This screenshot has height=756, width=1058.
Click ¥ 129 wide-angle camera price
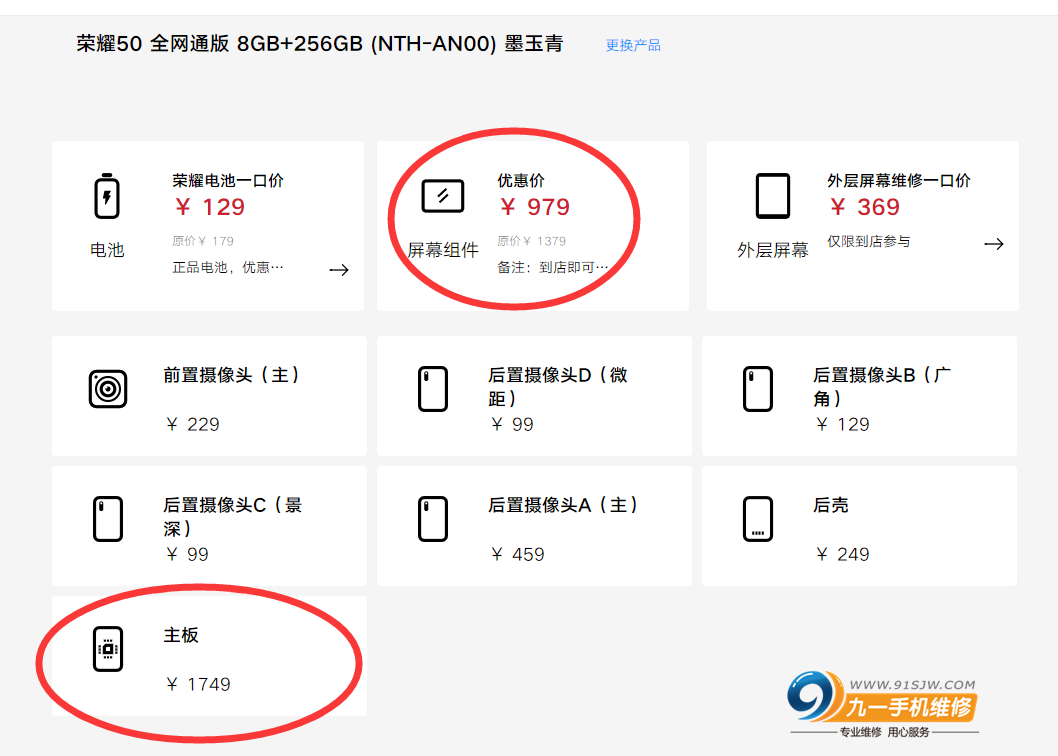842,424
